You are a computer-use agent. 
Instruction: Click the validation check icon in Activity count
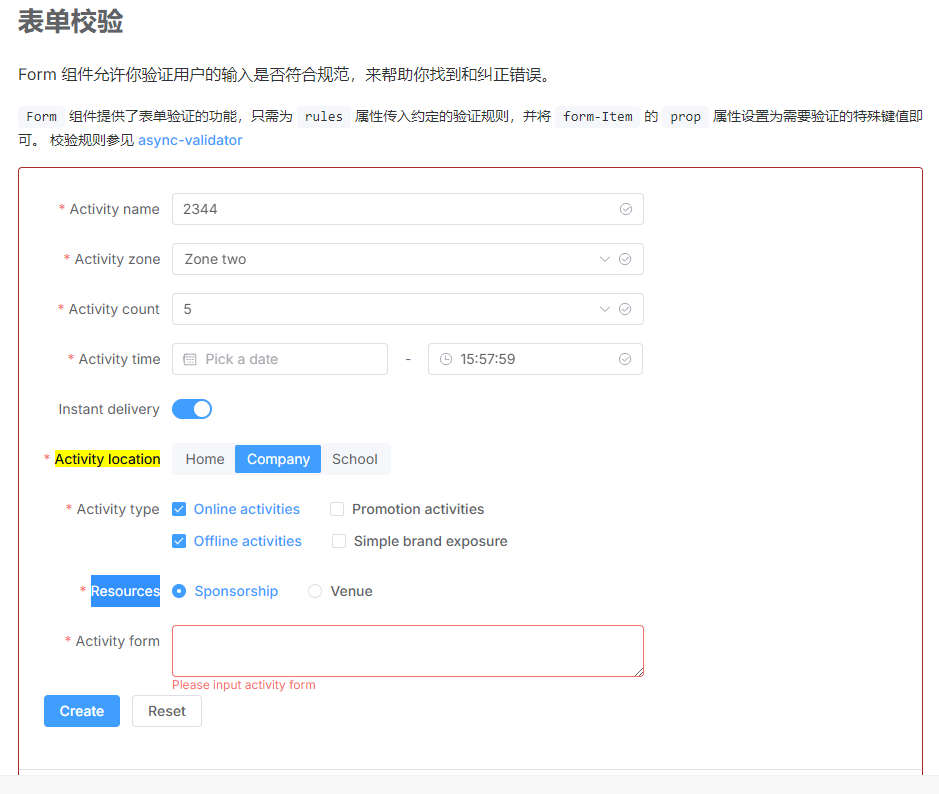click(625, 309)
